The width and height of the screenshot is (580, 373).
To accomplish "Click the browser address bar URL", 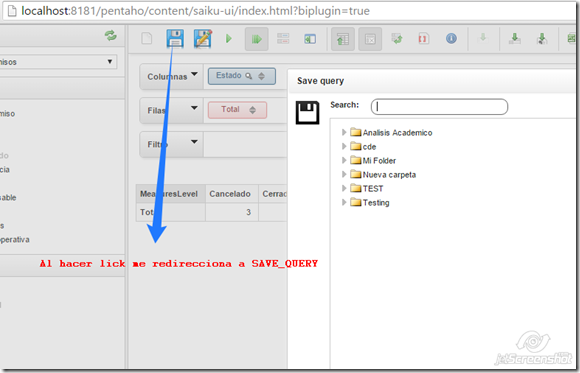I will click(195, 11).
